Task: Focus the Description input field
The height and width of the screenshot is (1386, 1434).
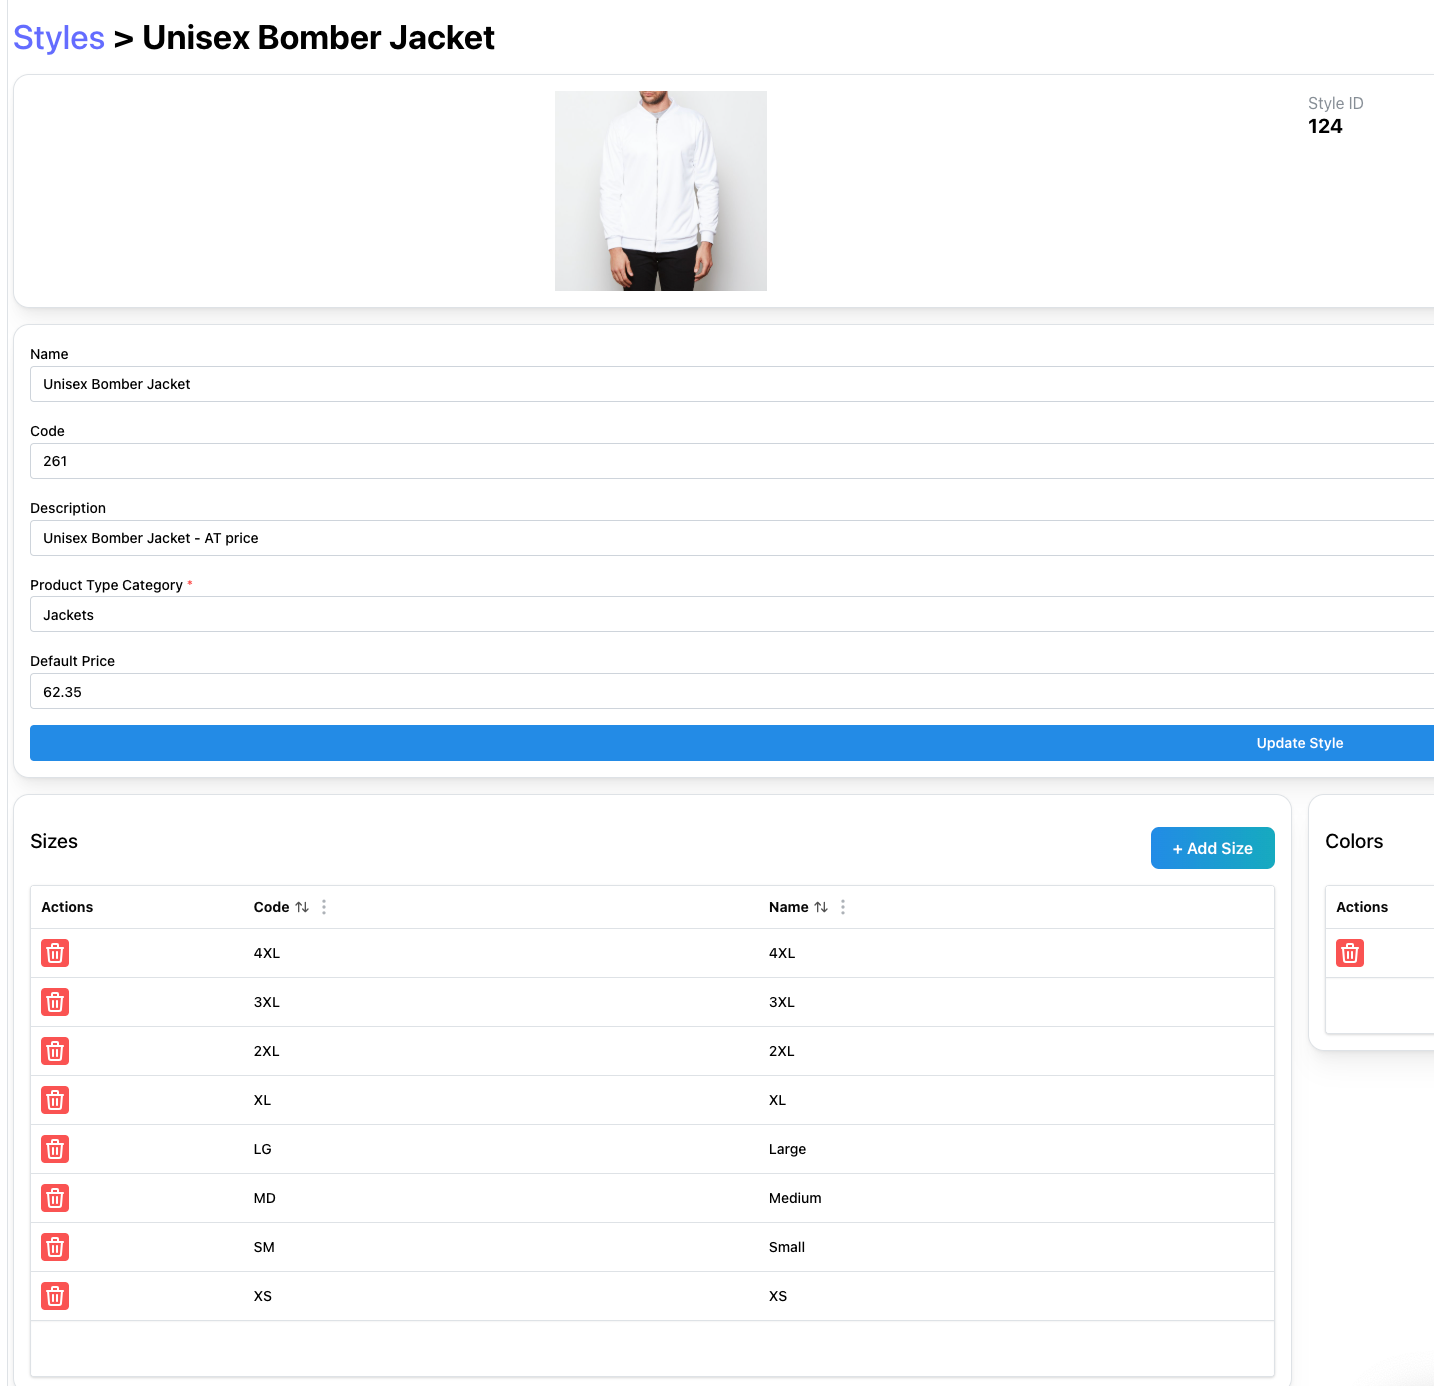Action: (732, 538)
